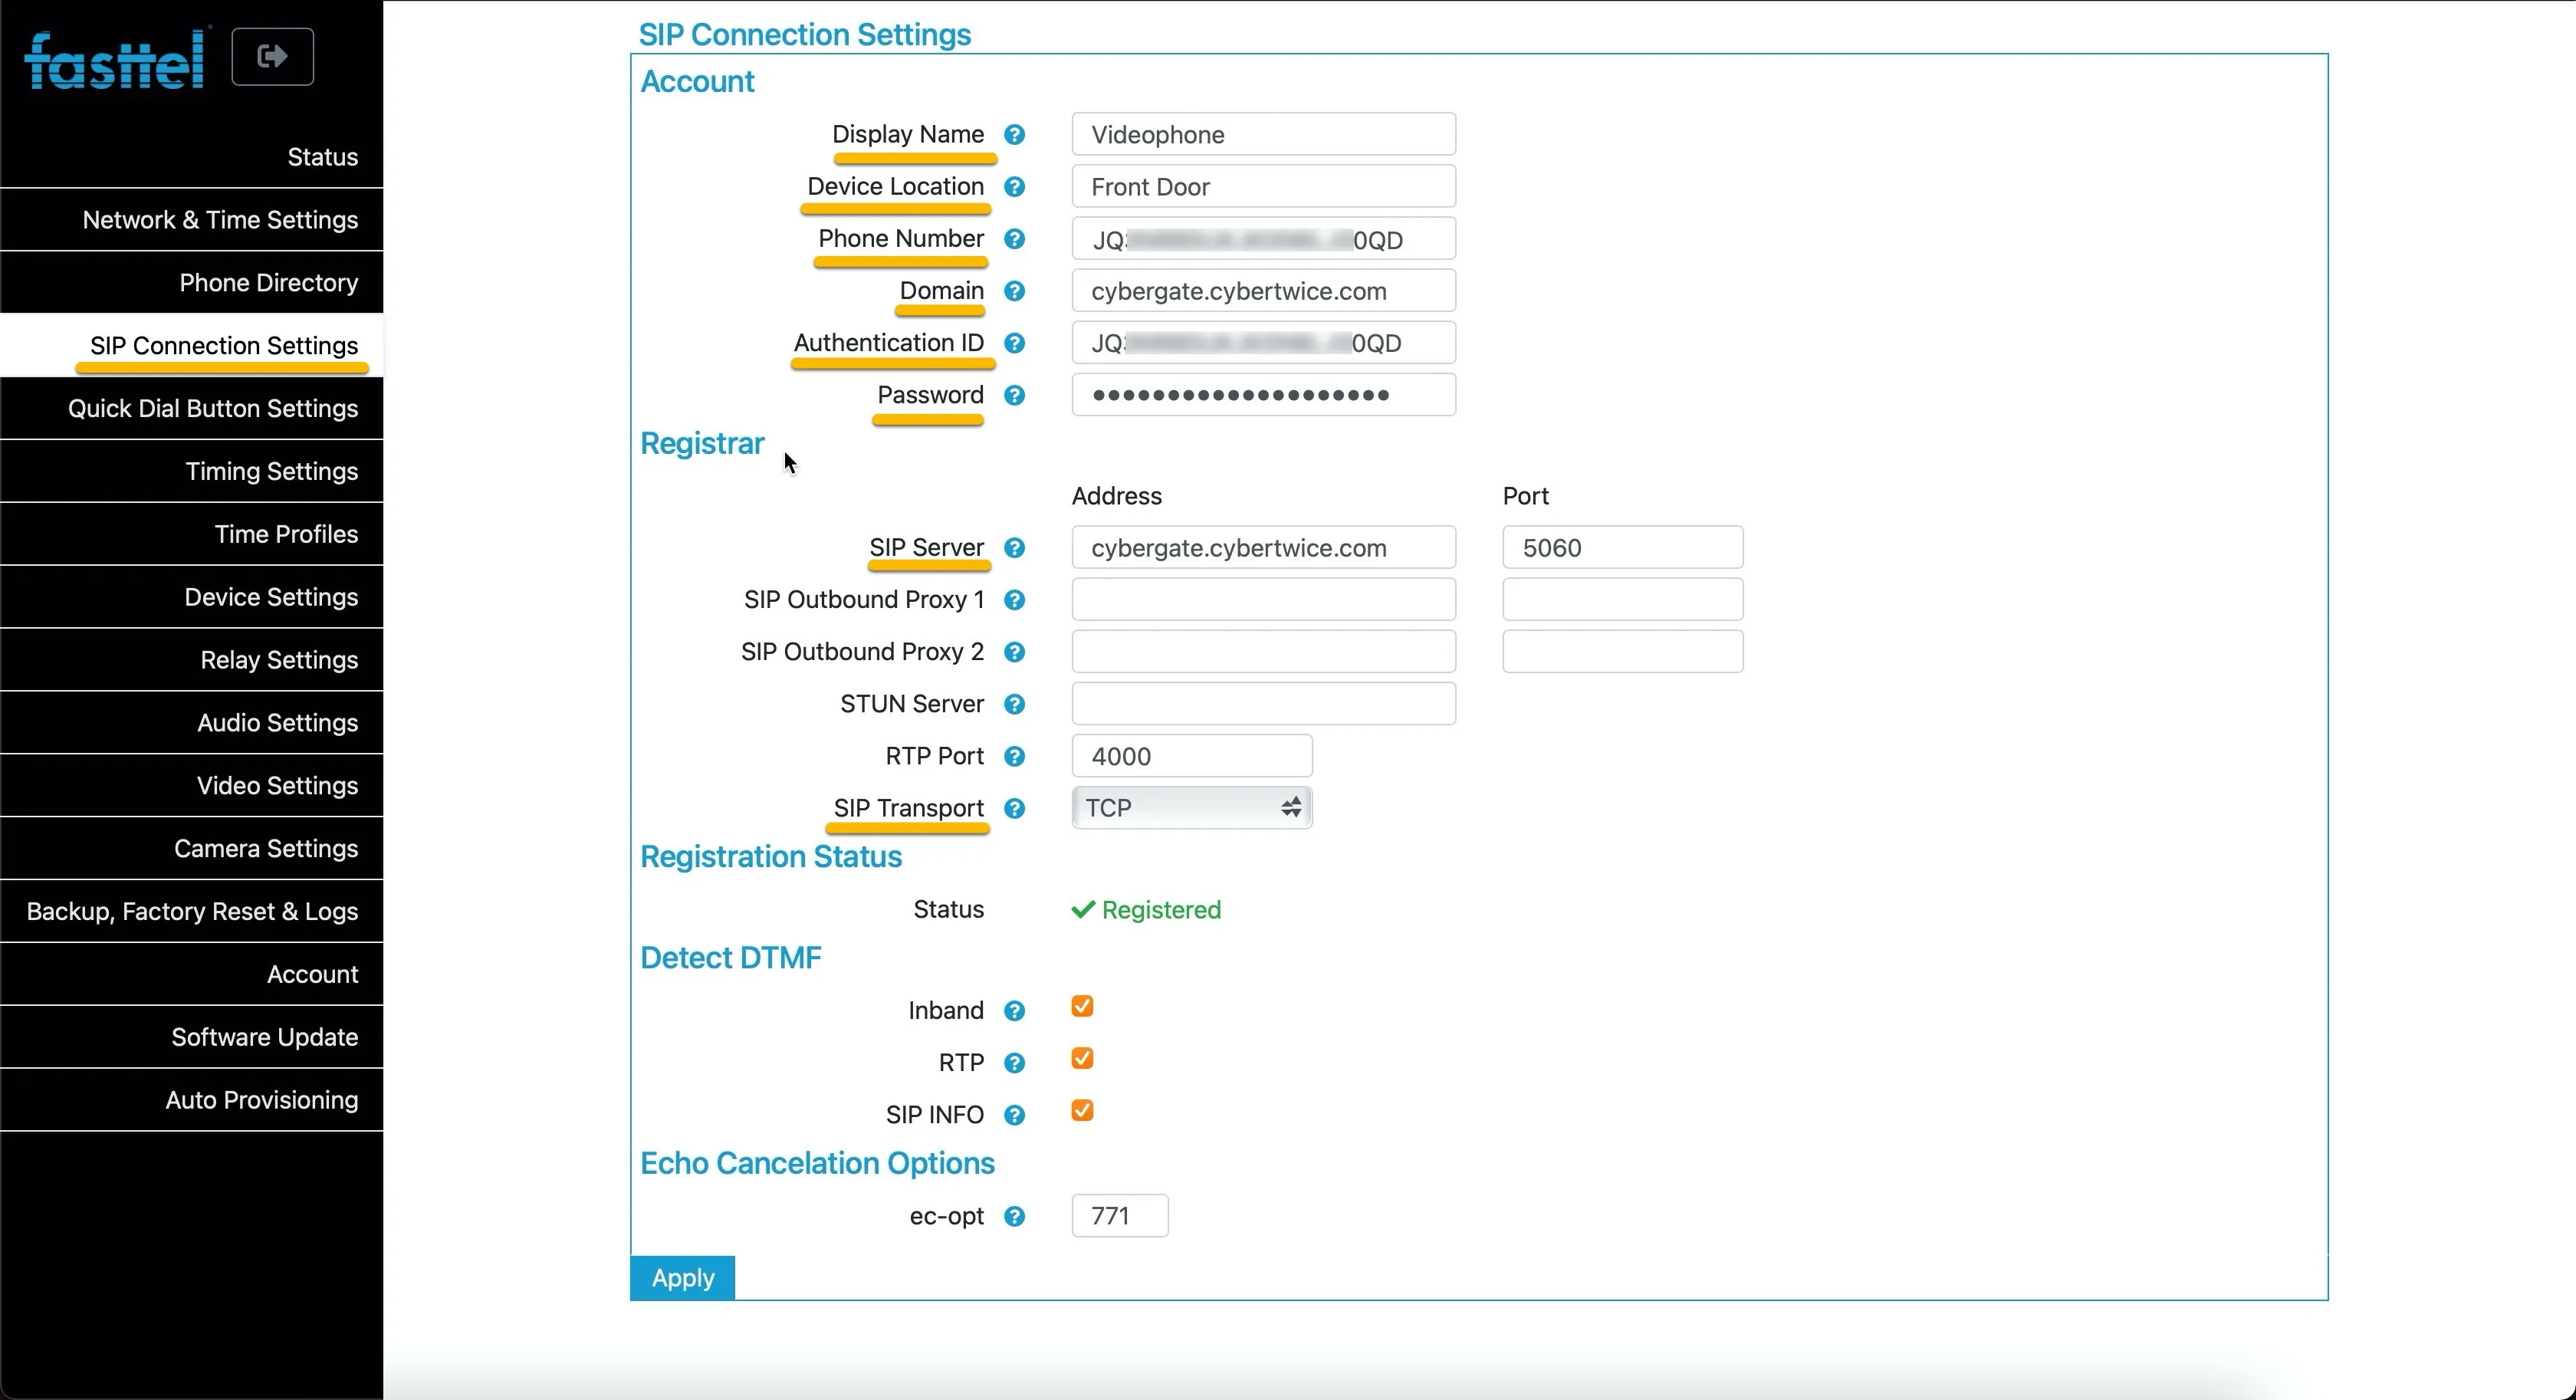Open the Display Name help icon
Screen dimensions: 2576x1400
click(x=1014, y=135)
